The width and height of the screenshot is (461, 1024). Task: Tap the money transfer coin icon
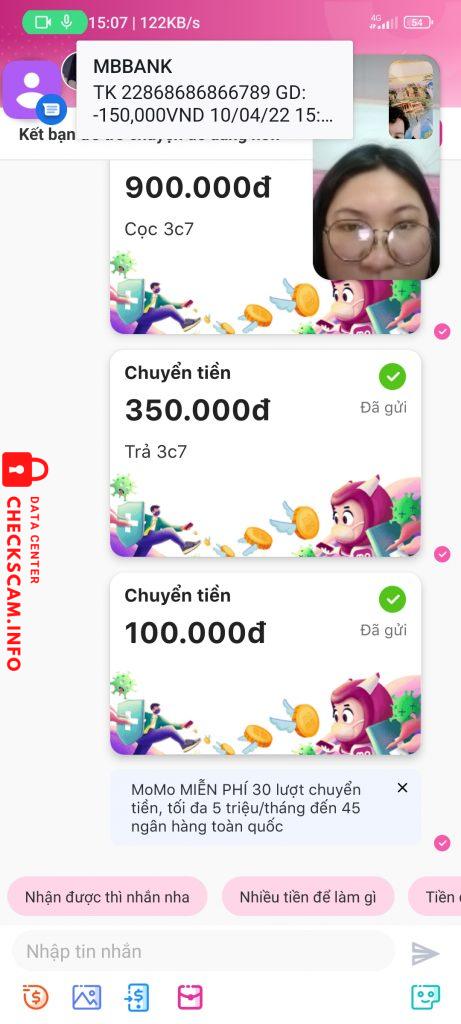(35, 997)
